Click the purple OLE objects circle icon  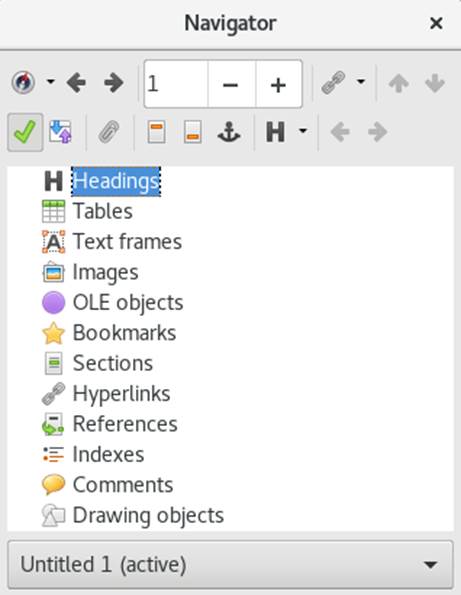coord(53,302)
